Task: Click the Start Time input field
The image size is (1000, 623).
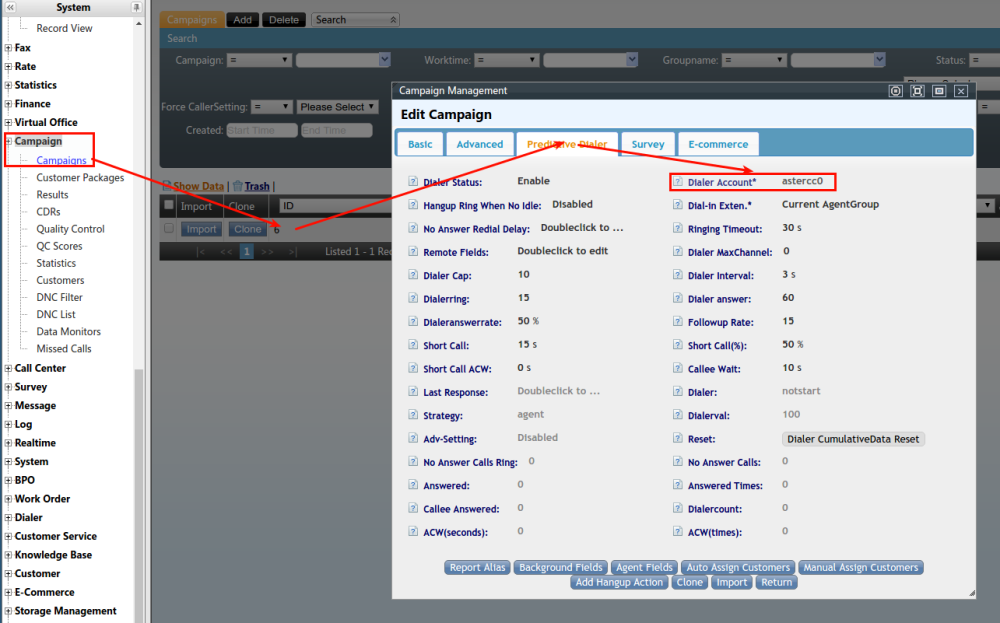Action: tap(261, 131)
